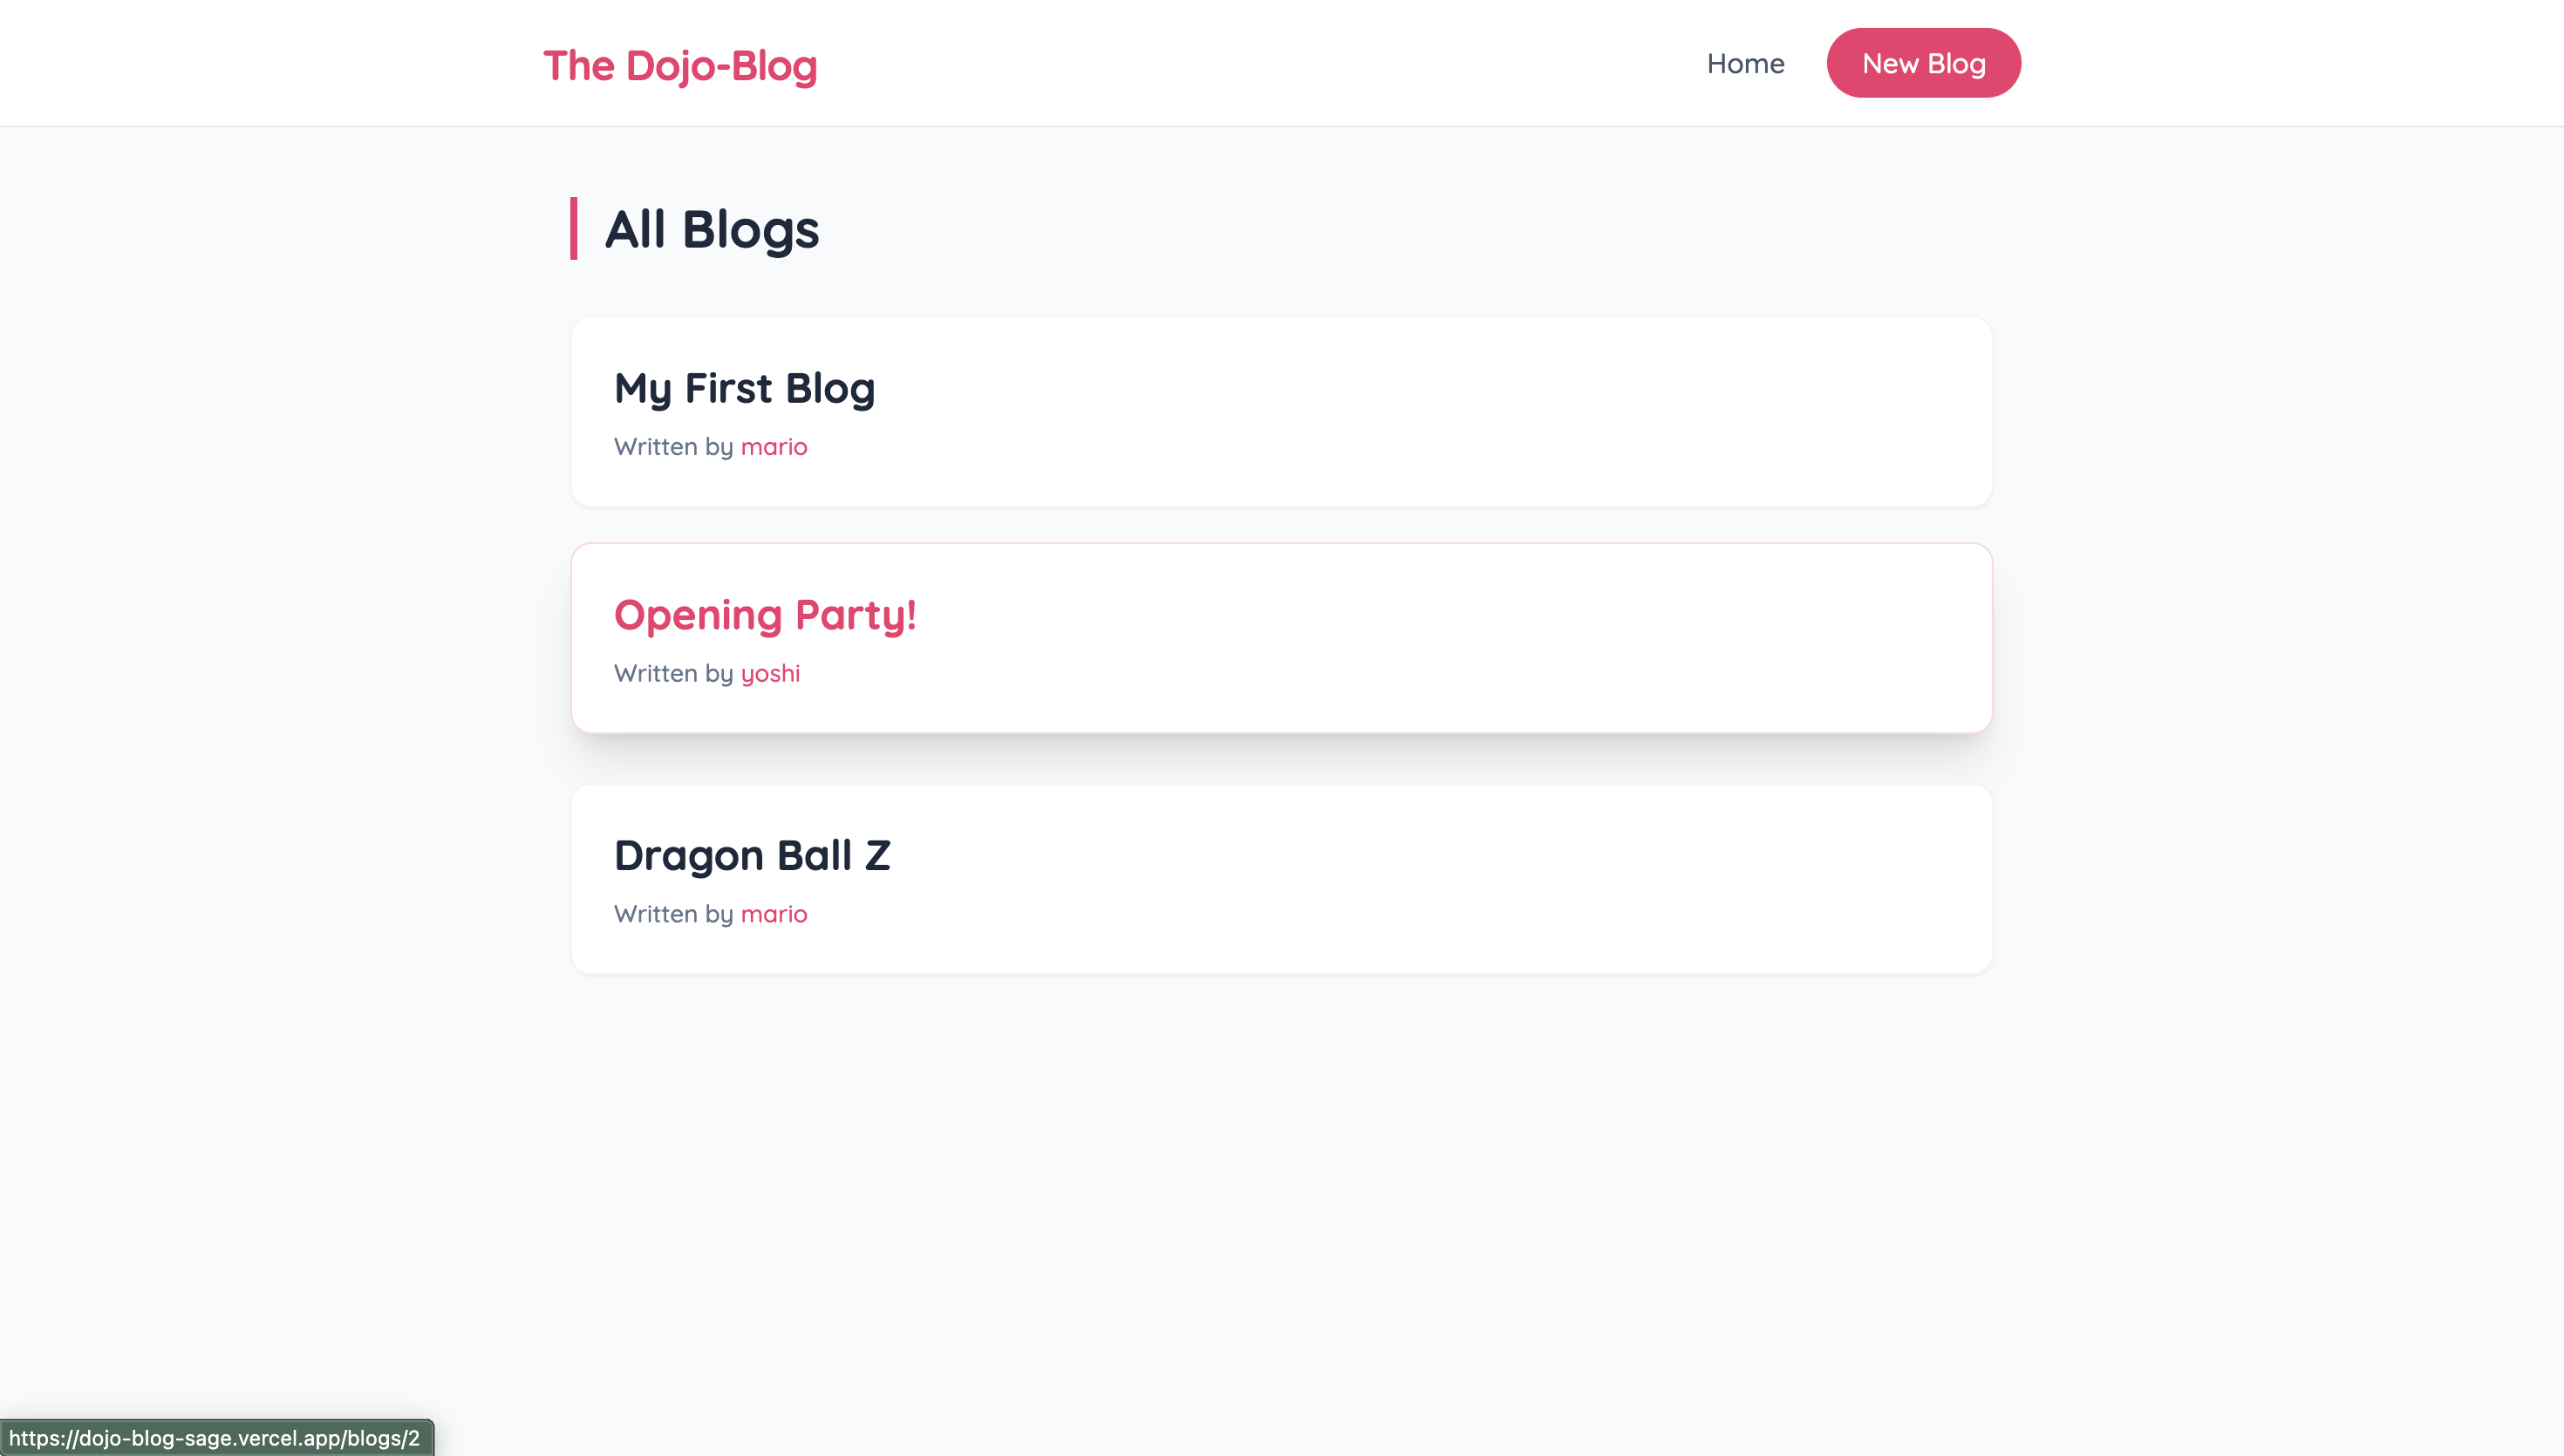This screenshot has width=2564, height=1456.
Task: Click Written by text in first card
Action: coord(673,447)
